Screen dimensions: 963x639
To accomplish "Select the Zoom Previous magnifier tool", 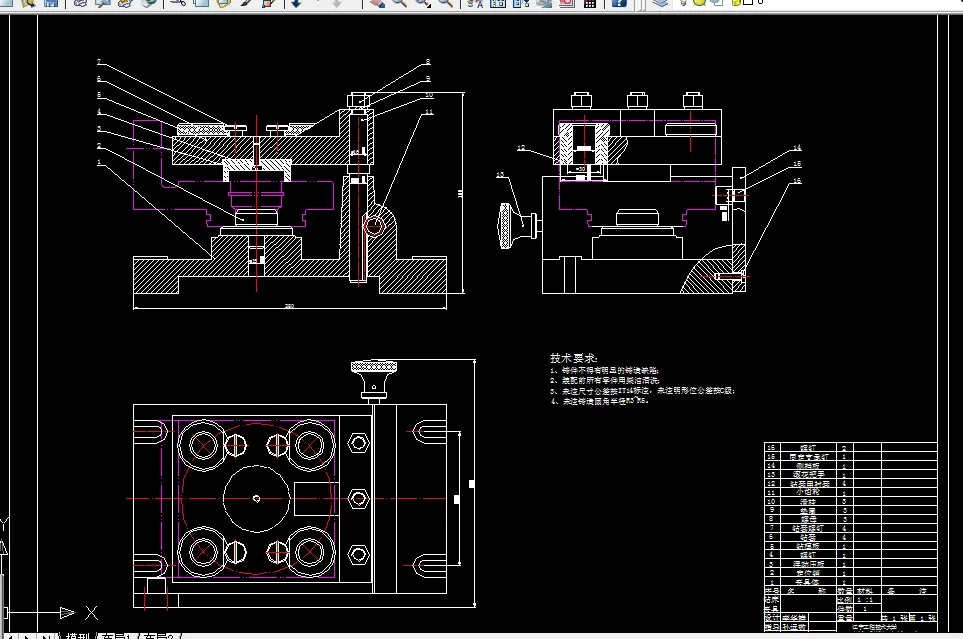I will [x=446, y=2].
